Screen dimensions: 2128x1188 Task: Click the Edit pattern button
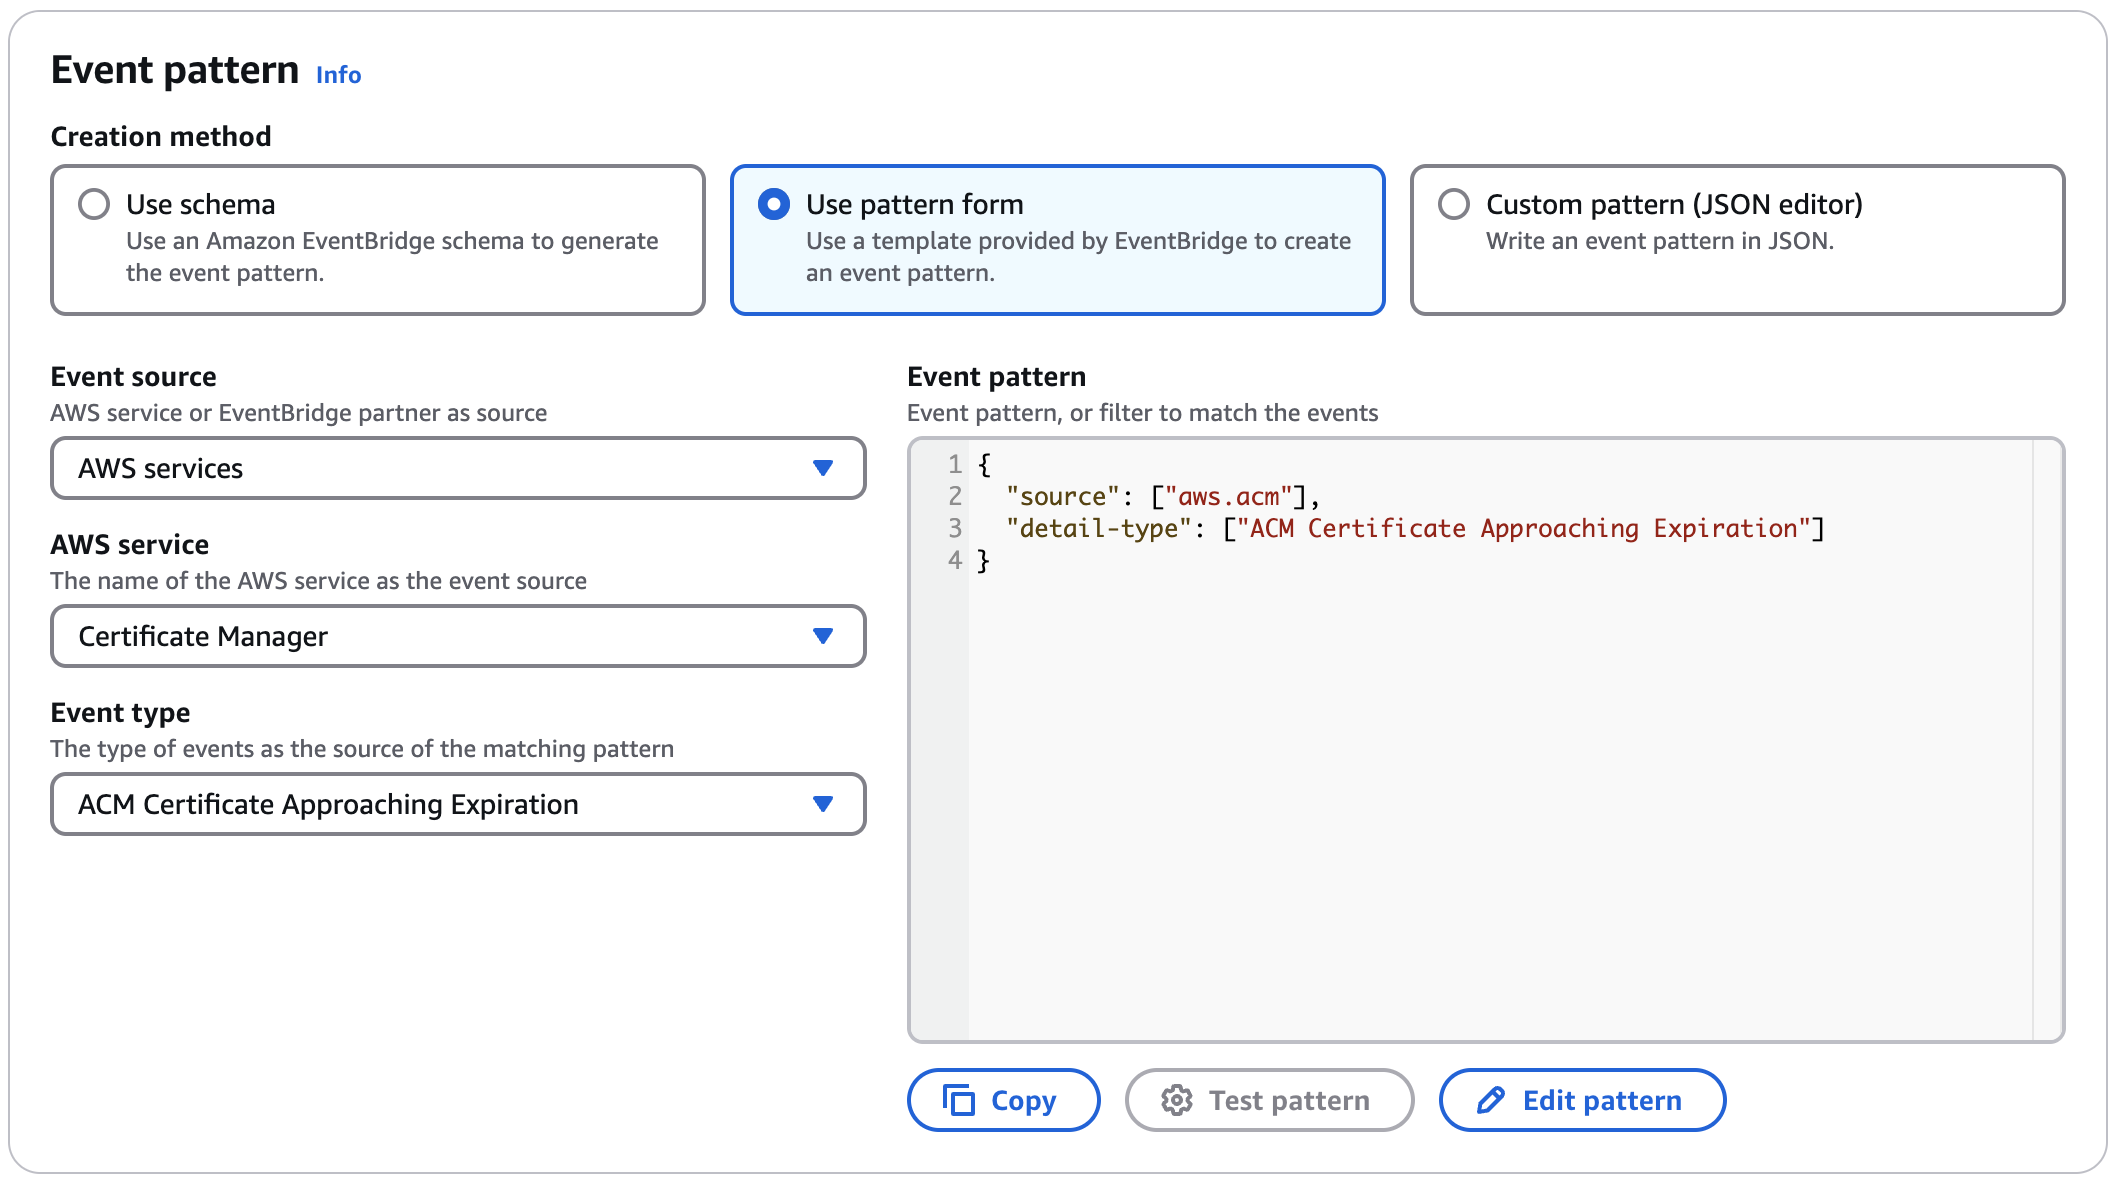coord(1582,1100)
